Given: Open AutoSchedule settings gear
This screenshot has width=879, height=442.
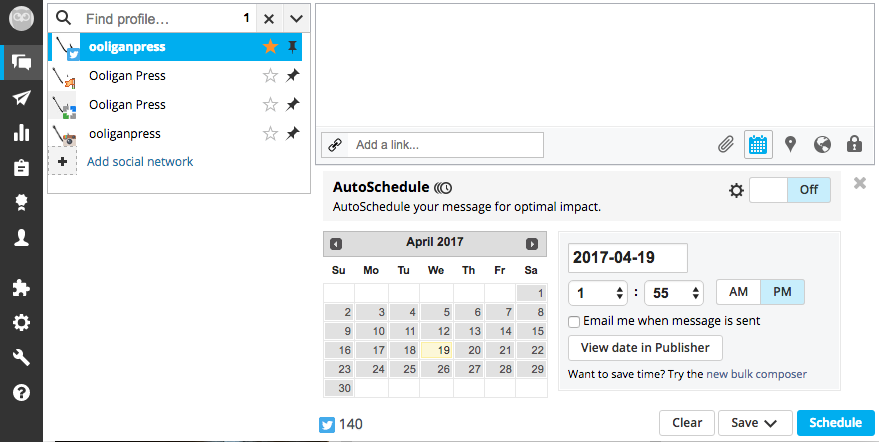Looking at the screenshot, I should [x=736, y=191].
